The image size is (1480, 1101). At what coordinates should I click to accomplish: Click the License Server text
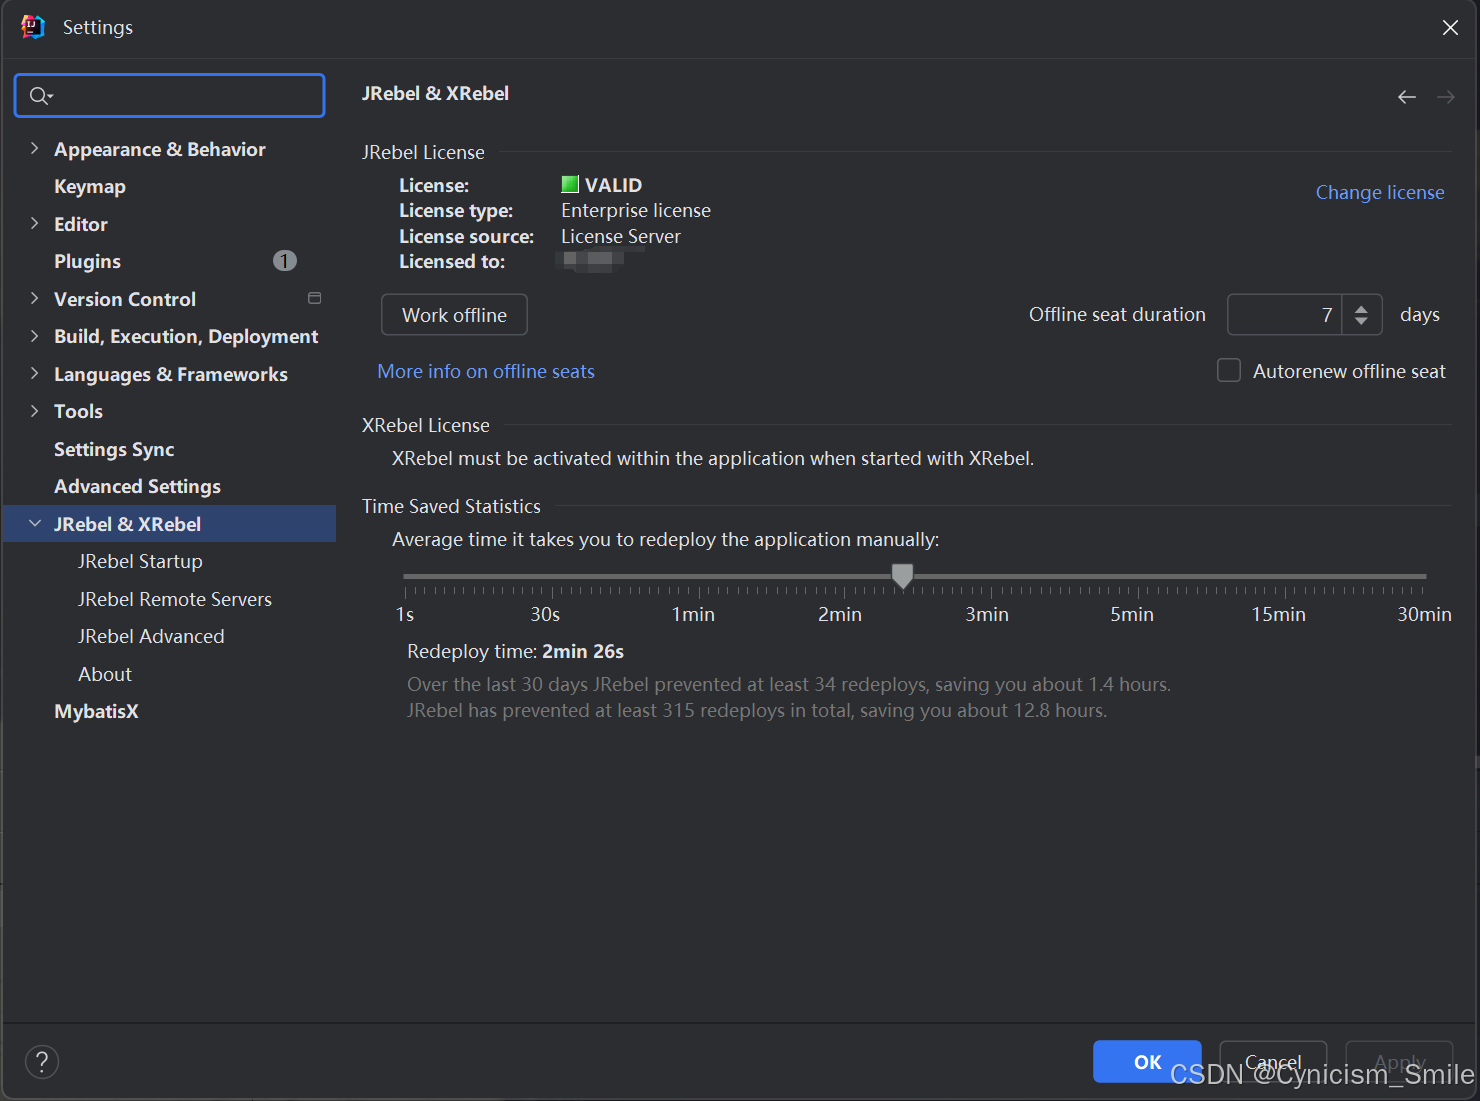[621, 236]
